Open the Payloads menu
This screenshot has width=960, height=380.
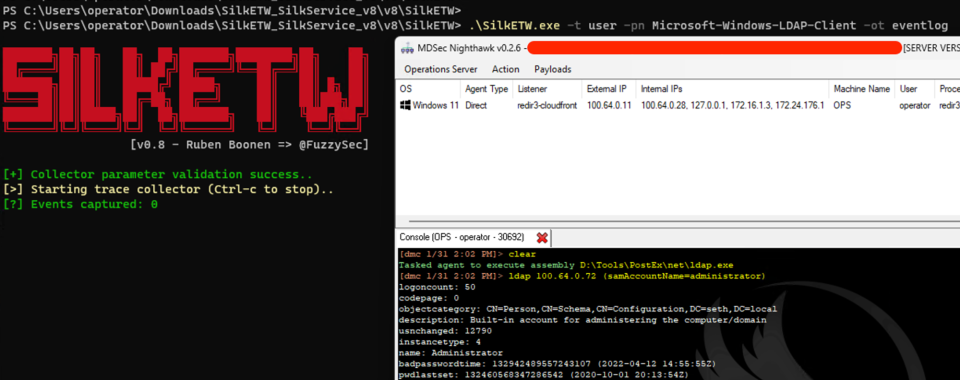point(552,69)
